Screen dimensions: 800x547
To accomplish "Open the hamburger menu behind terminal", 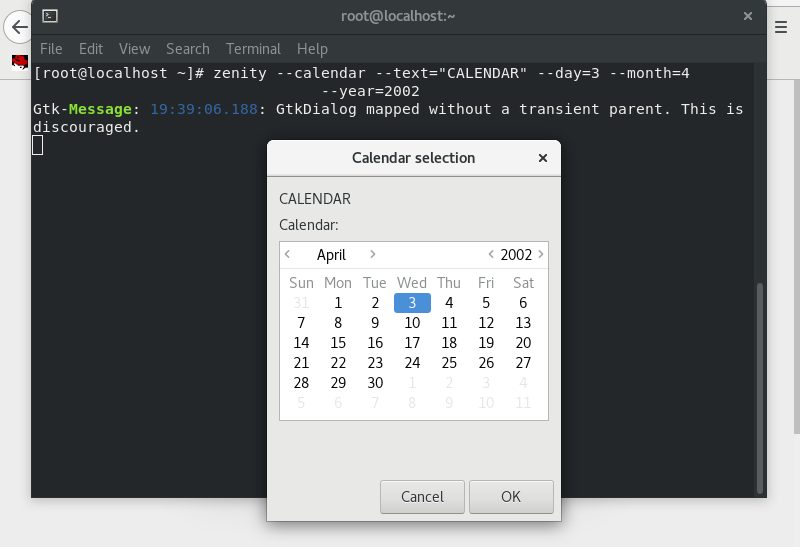I will click(x=781, y=27).
